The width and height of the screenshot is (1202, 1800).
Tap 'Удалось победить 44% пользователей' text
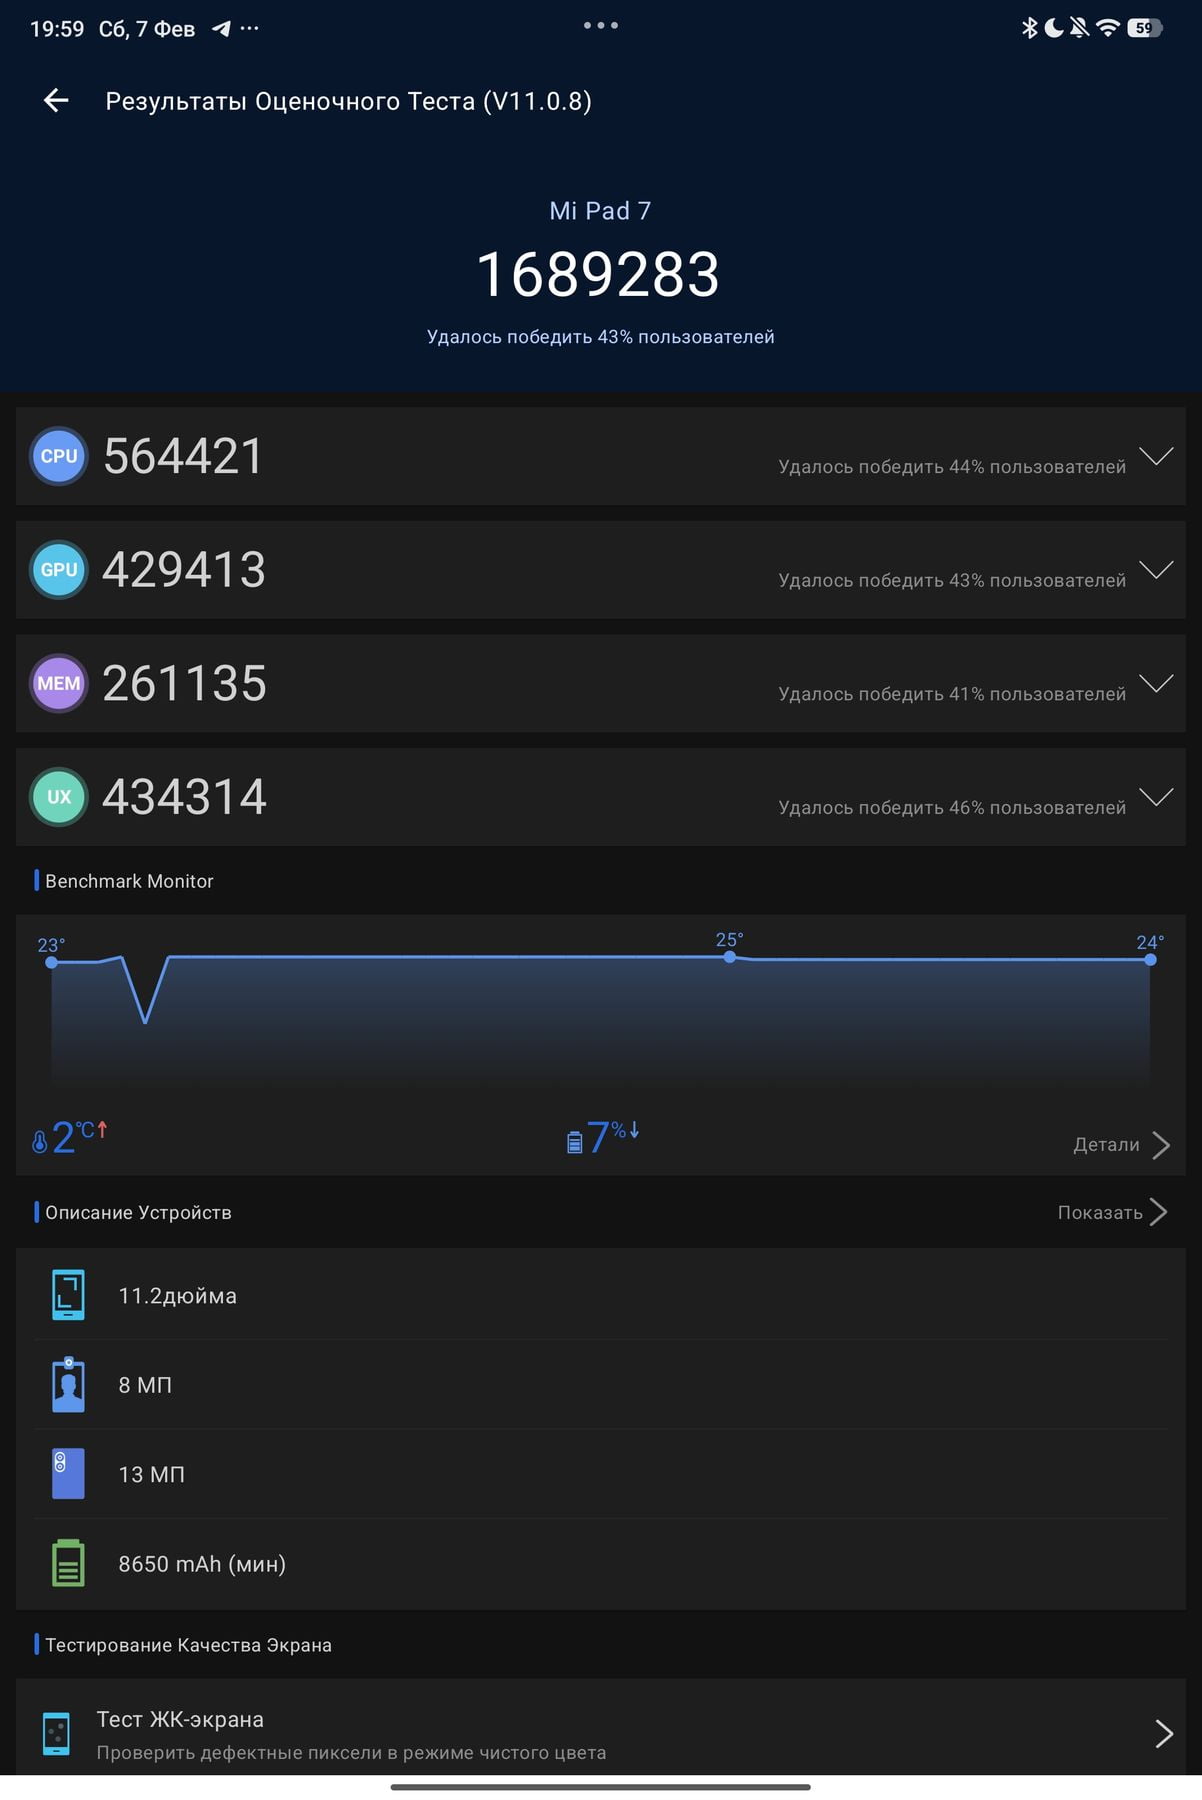click(x=952, y=467)
